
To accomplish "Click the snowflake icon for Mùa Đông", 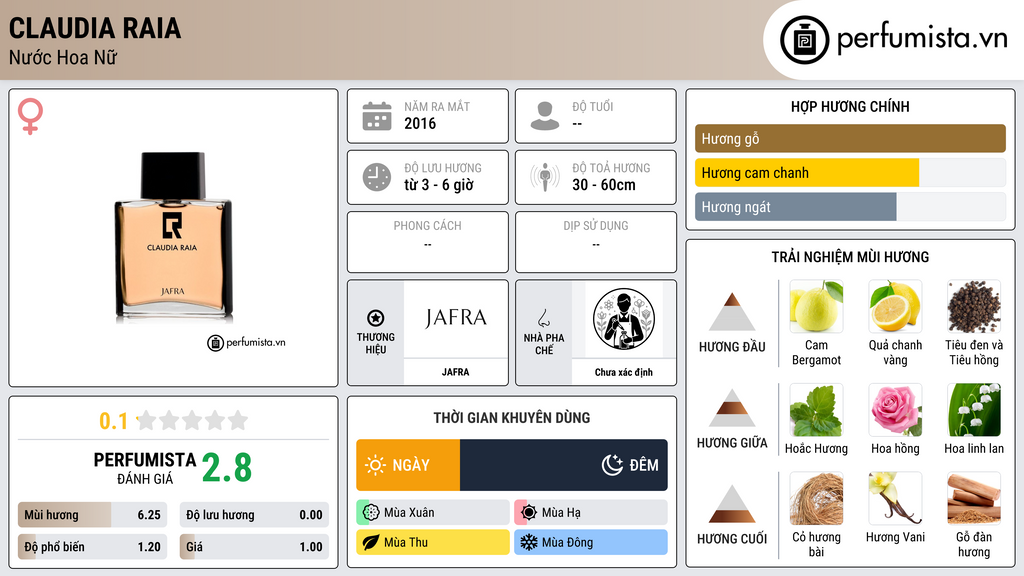I will point(529,542).
